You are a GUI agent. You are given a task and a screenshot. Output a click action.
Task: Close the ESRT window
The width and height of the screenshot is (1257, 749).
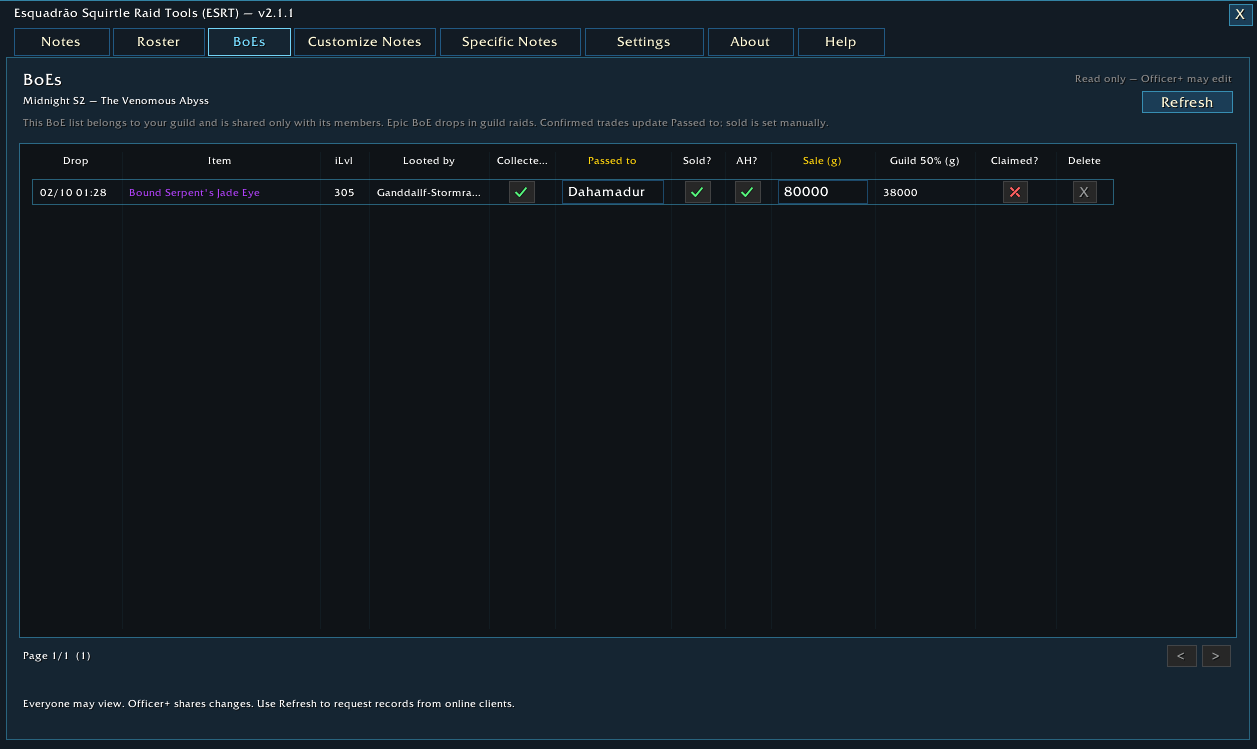click(1240, 14)
